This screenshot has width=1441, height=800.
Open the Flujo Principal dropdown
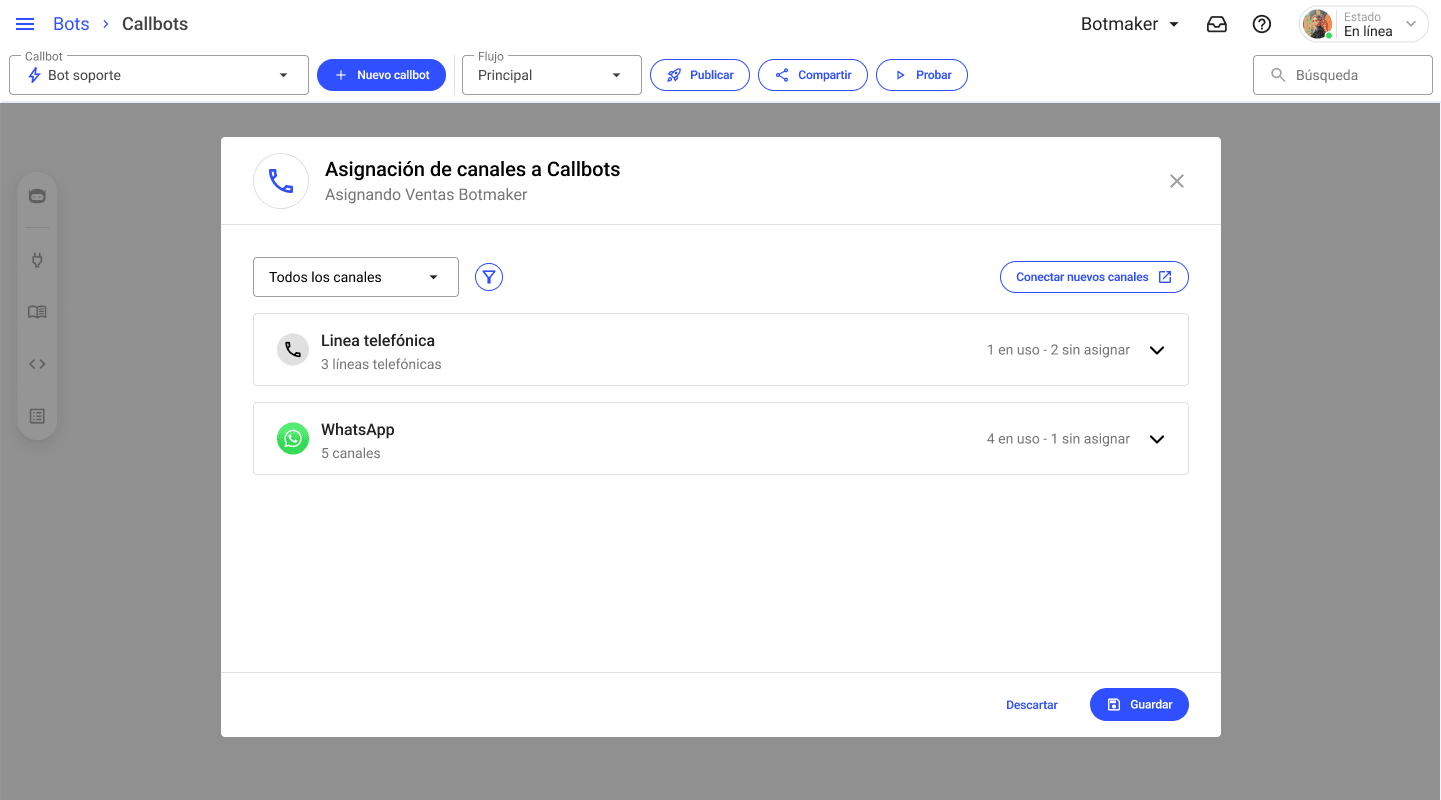pos(552,75)
